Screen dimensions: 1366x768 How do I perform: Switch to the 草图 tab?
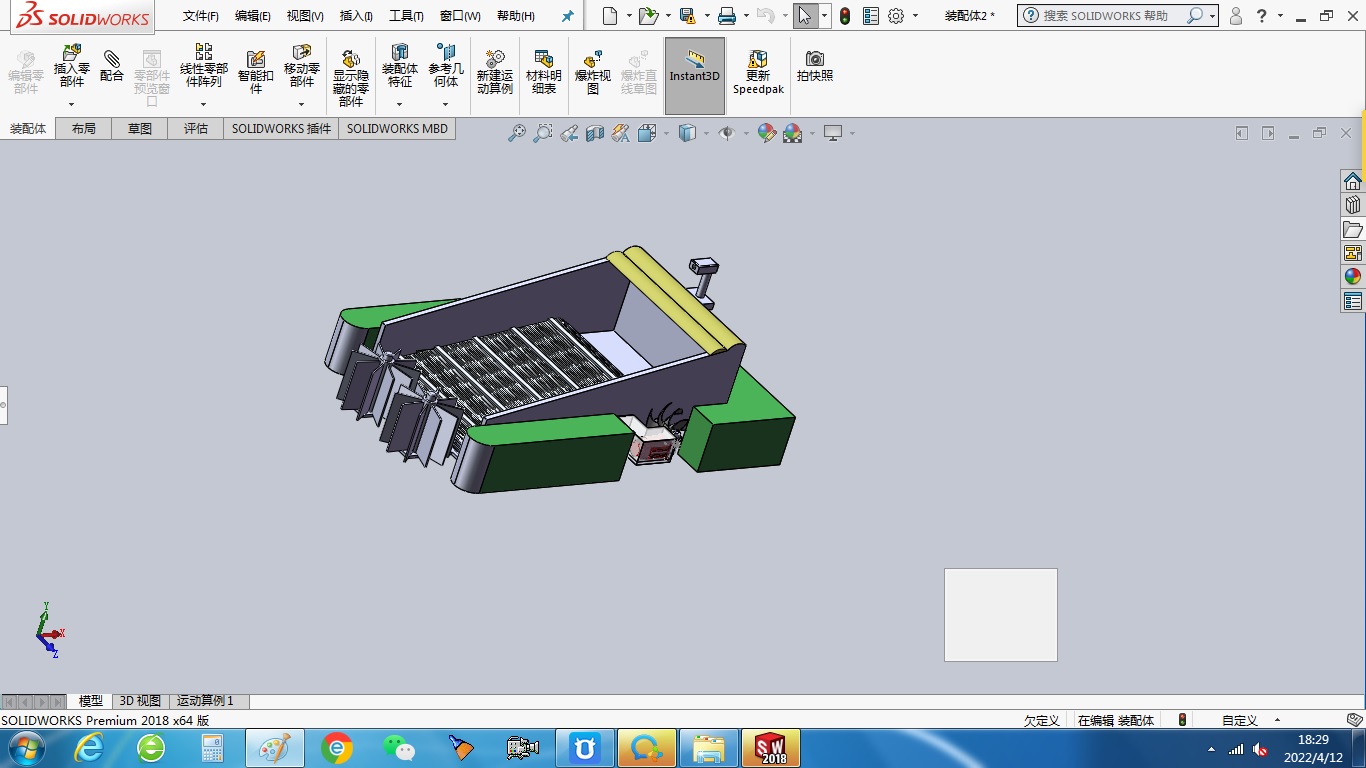pyautogui.click(x=140, y=128)
